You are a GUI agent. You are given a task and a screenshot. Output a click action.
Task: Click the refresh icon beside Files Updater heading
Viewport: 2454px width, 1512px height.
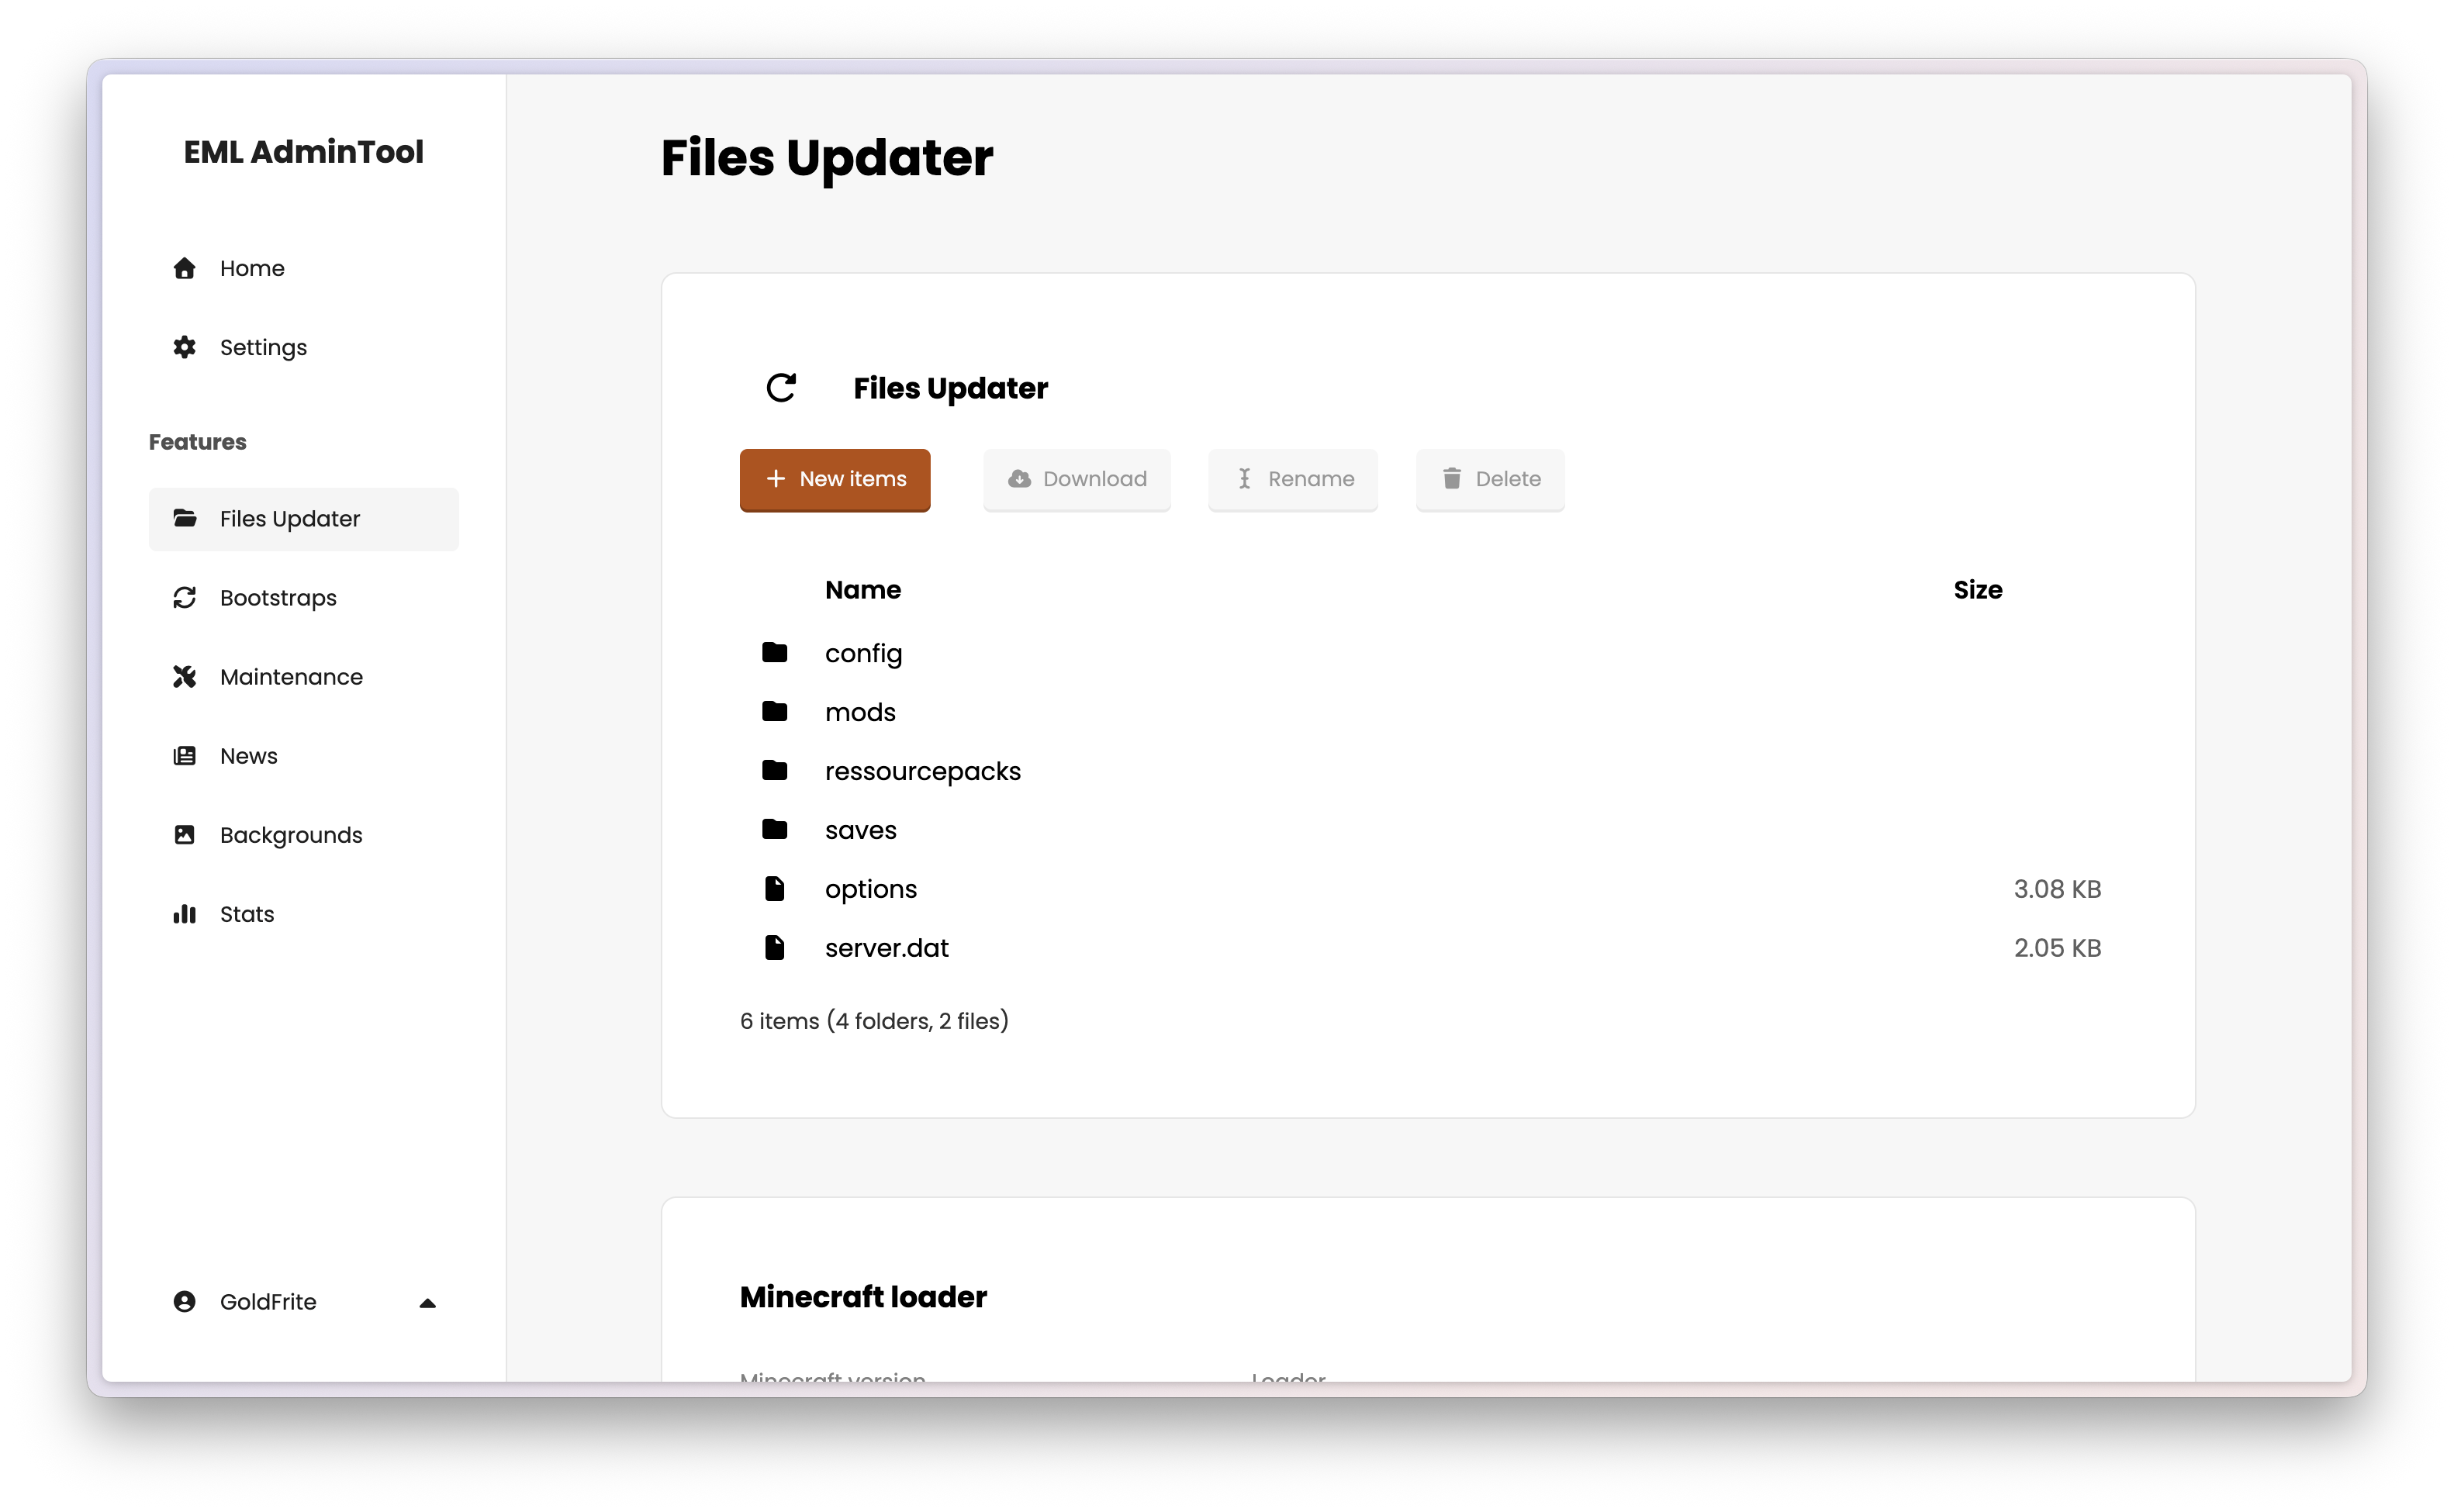click(781, 388)
